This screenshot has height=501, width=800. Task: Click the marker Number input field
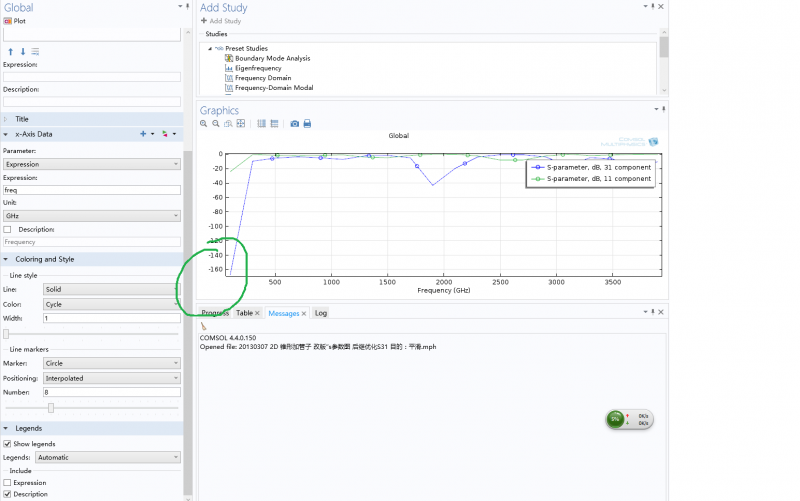112,392
